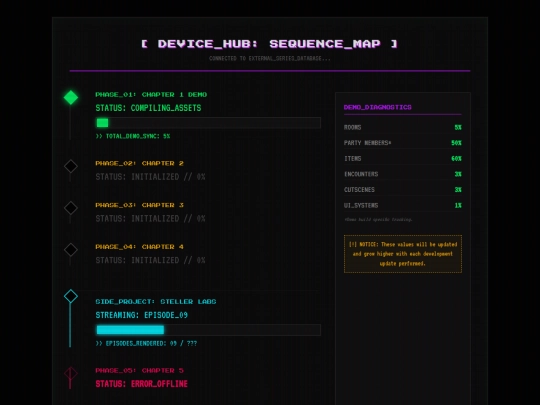Viewport: 540px width, 405px height.
Task: Click EPISODES_RENDERED: 09 / ??? readout
Action: click(x=146, y=343)
